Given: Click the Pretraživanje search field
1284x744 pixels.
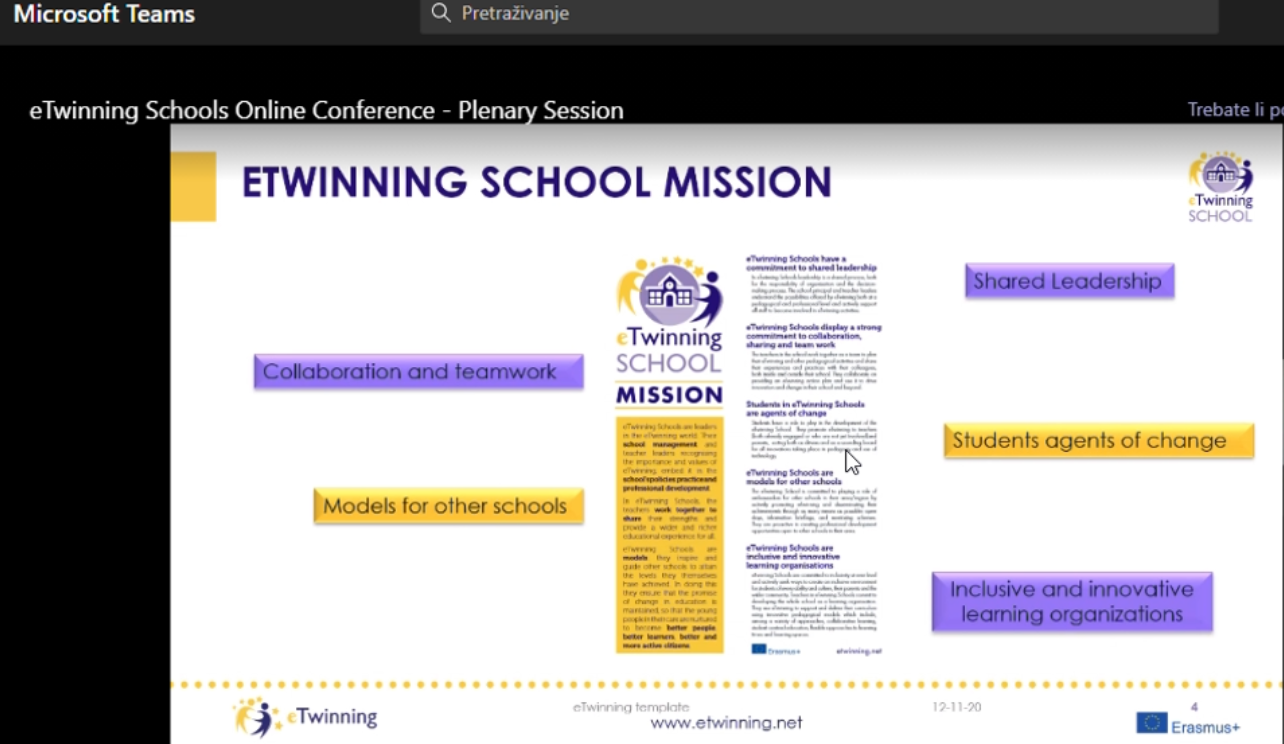Looking at the screenshot, I should 819,14.
